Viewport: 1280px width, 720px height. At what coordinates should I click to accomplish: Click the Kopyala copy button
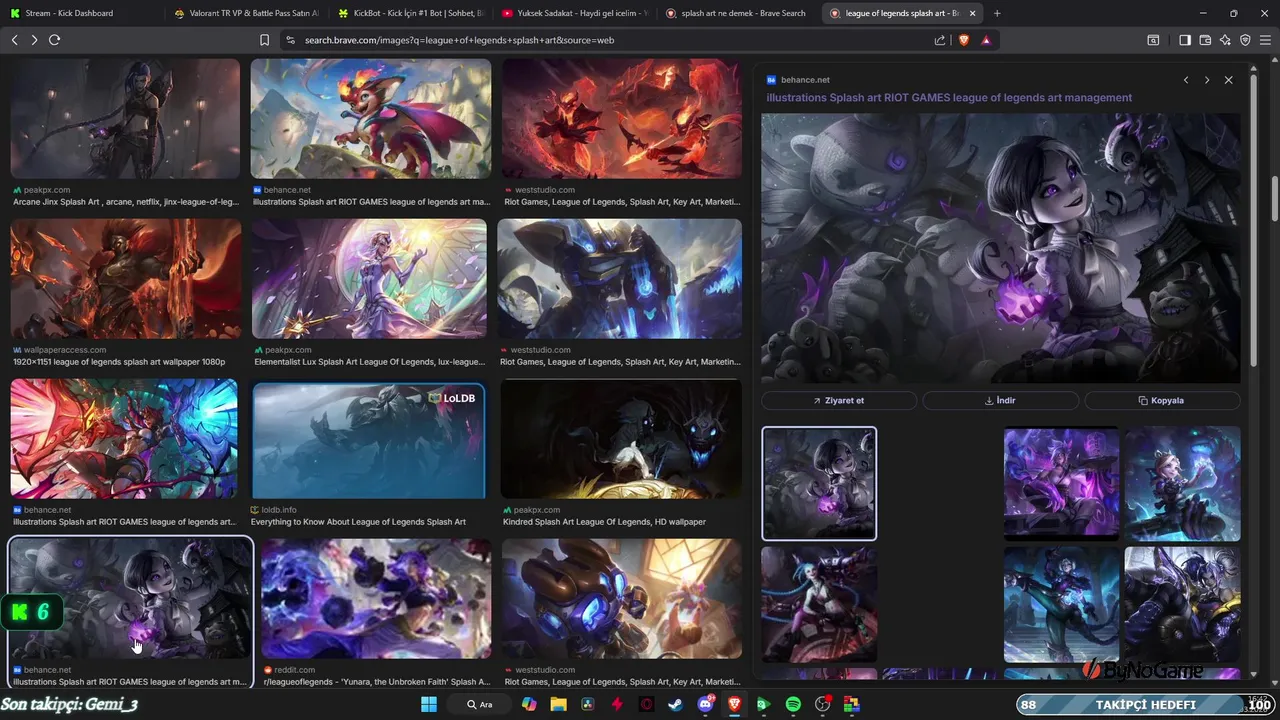tap(1162, 400)
